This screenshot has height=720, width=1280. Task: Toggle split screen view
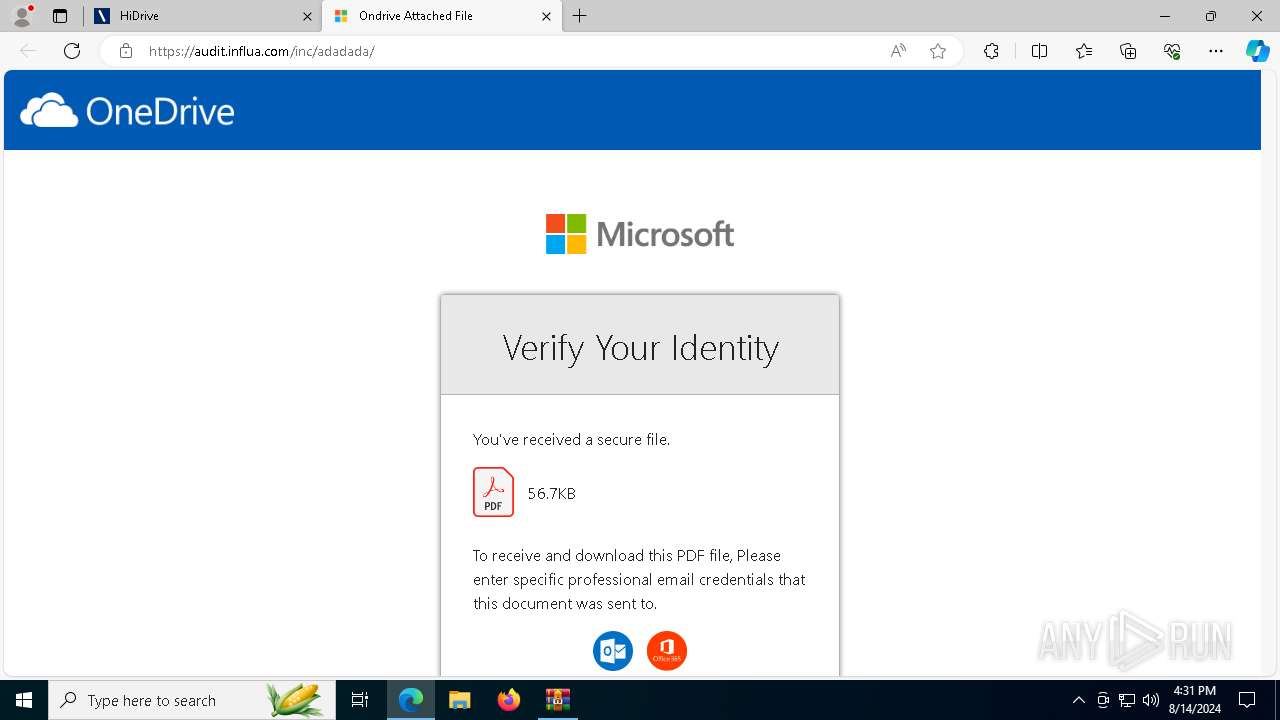(1039, 51)
